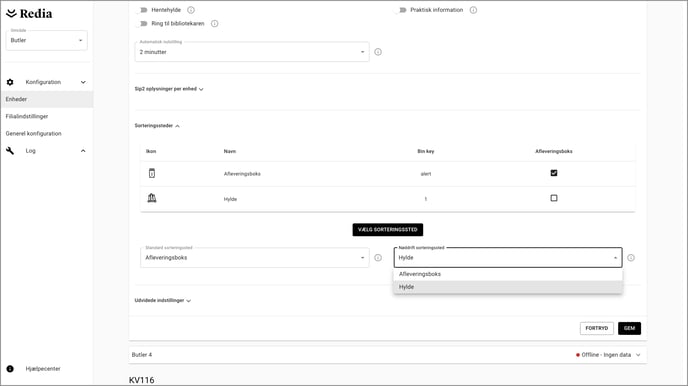Click the Ikon column header
This screenshot has height=386, width=688.
click(151, 151)
